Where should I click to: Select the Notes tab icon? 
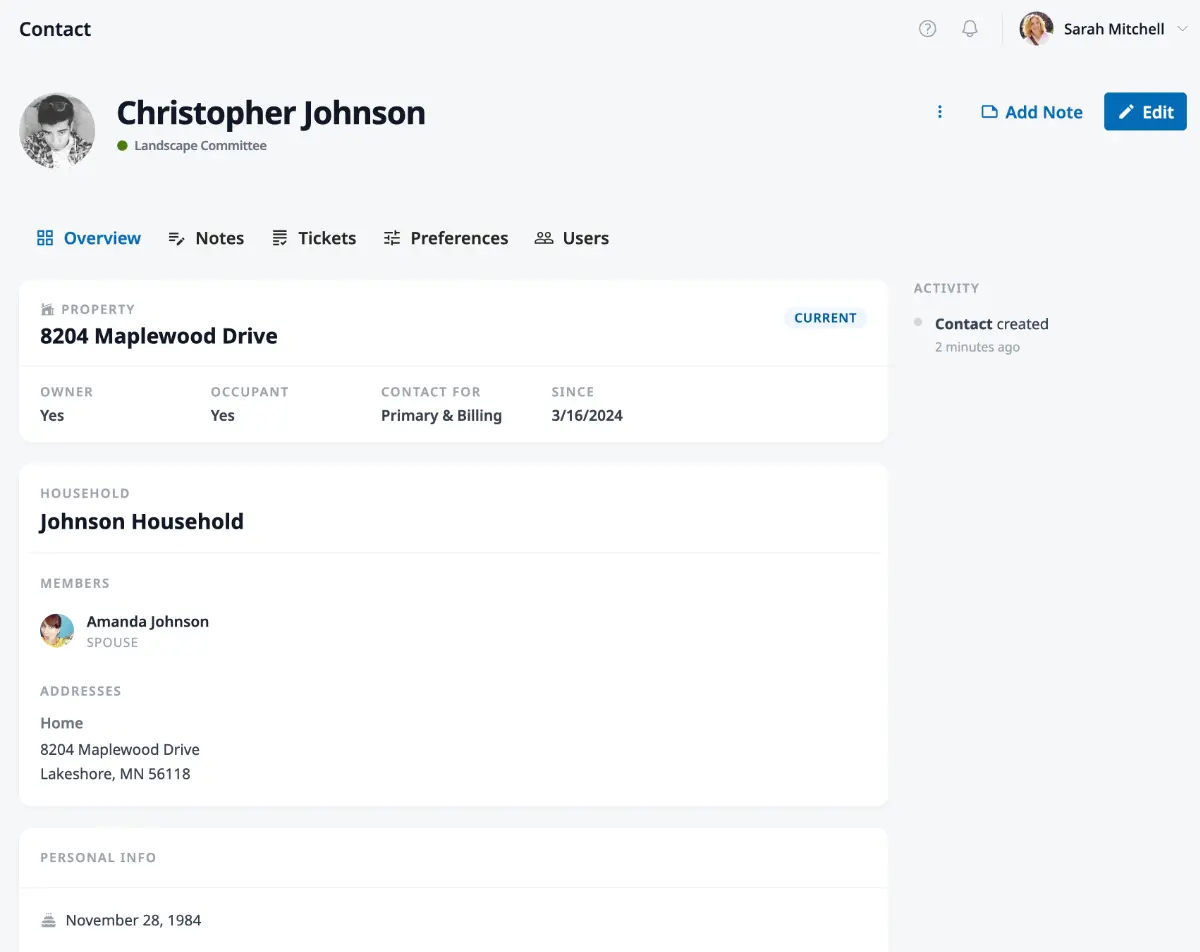coord(175,238)
